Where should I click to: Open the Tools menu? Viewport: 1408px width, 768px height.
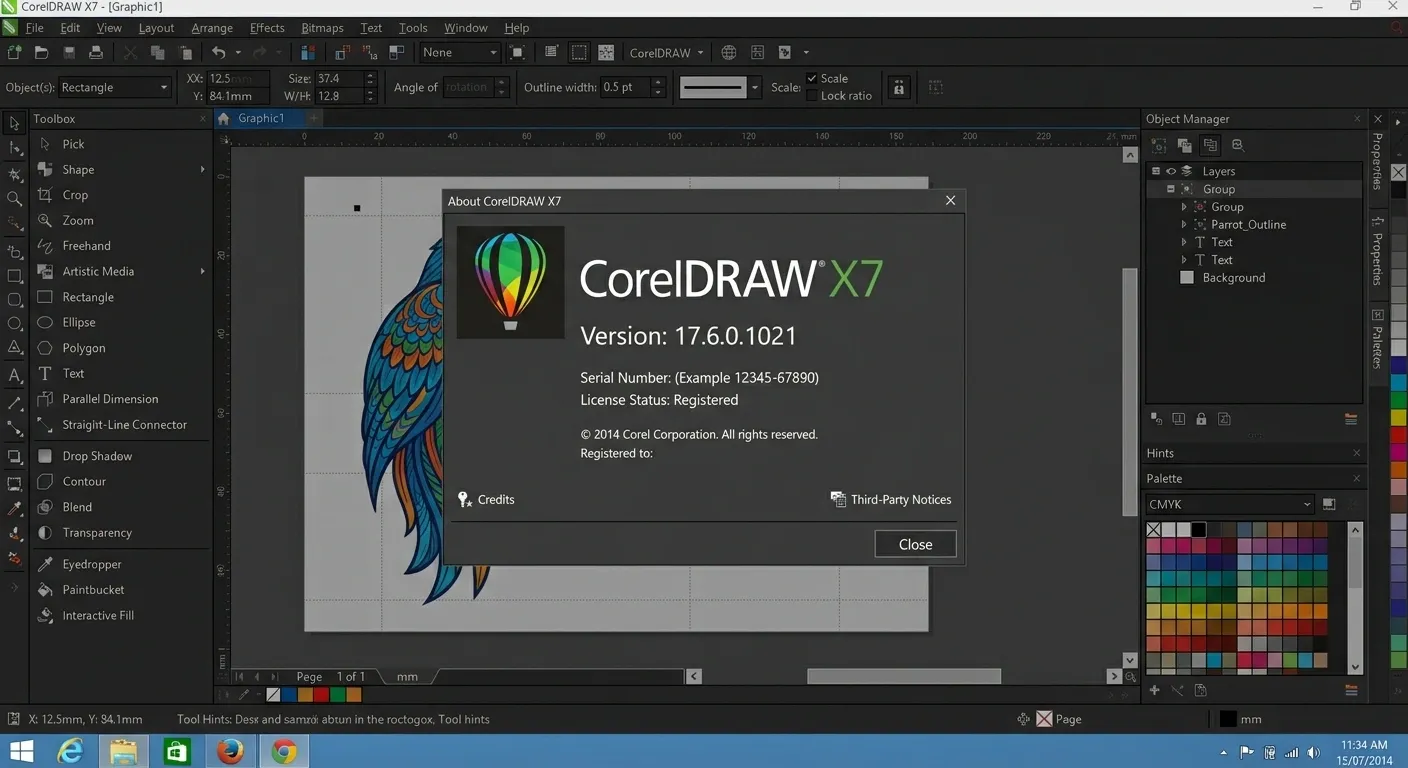coord(413,28)
